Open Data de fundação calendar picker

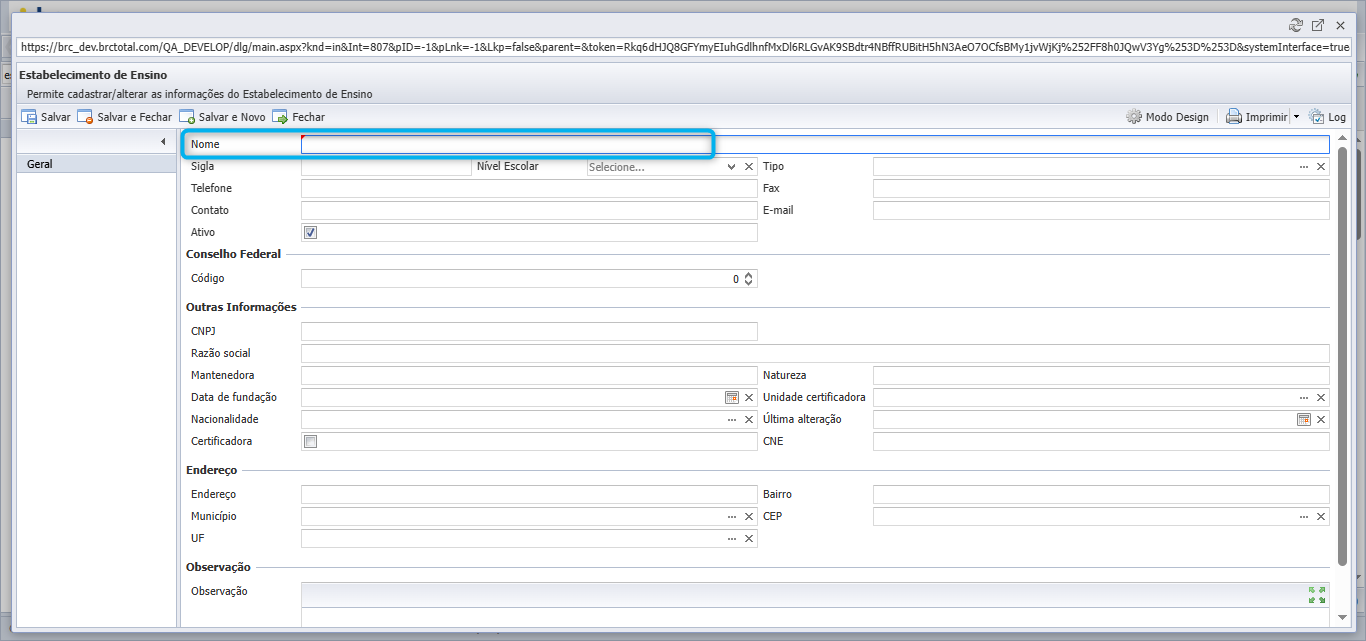click(x=731, y=397)
